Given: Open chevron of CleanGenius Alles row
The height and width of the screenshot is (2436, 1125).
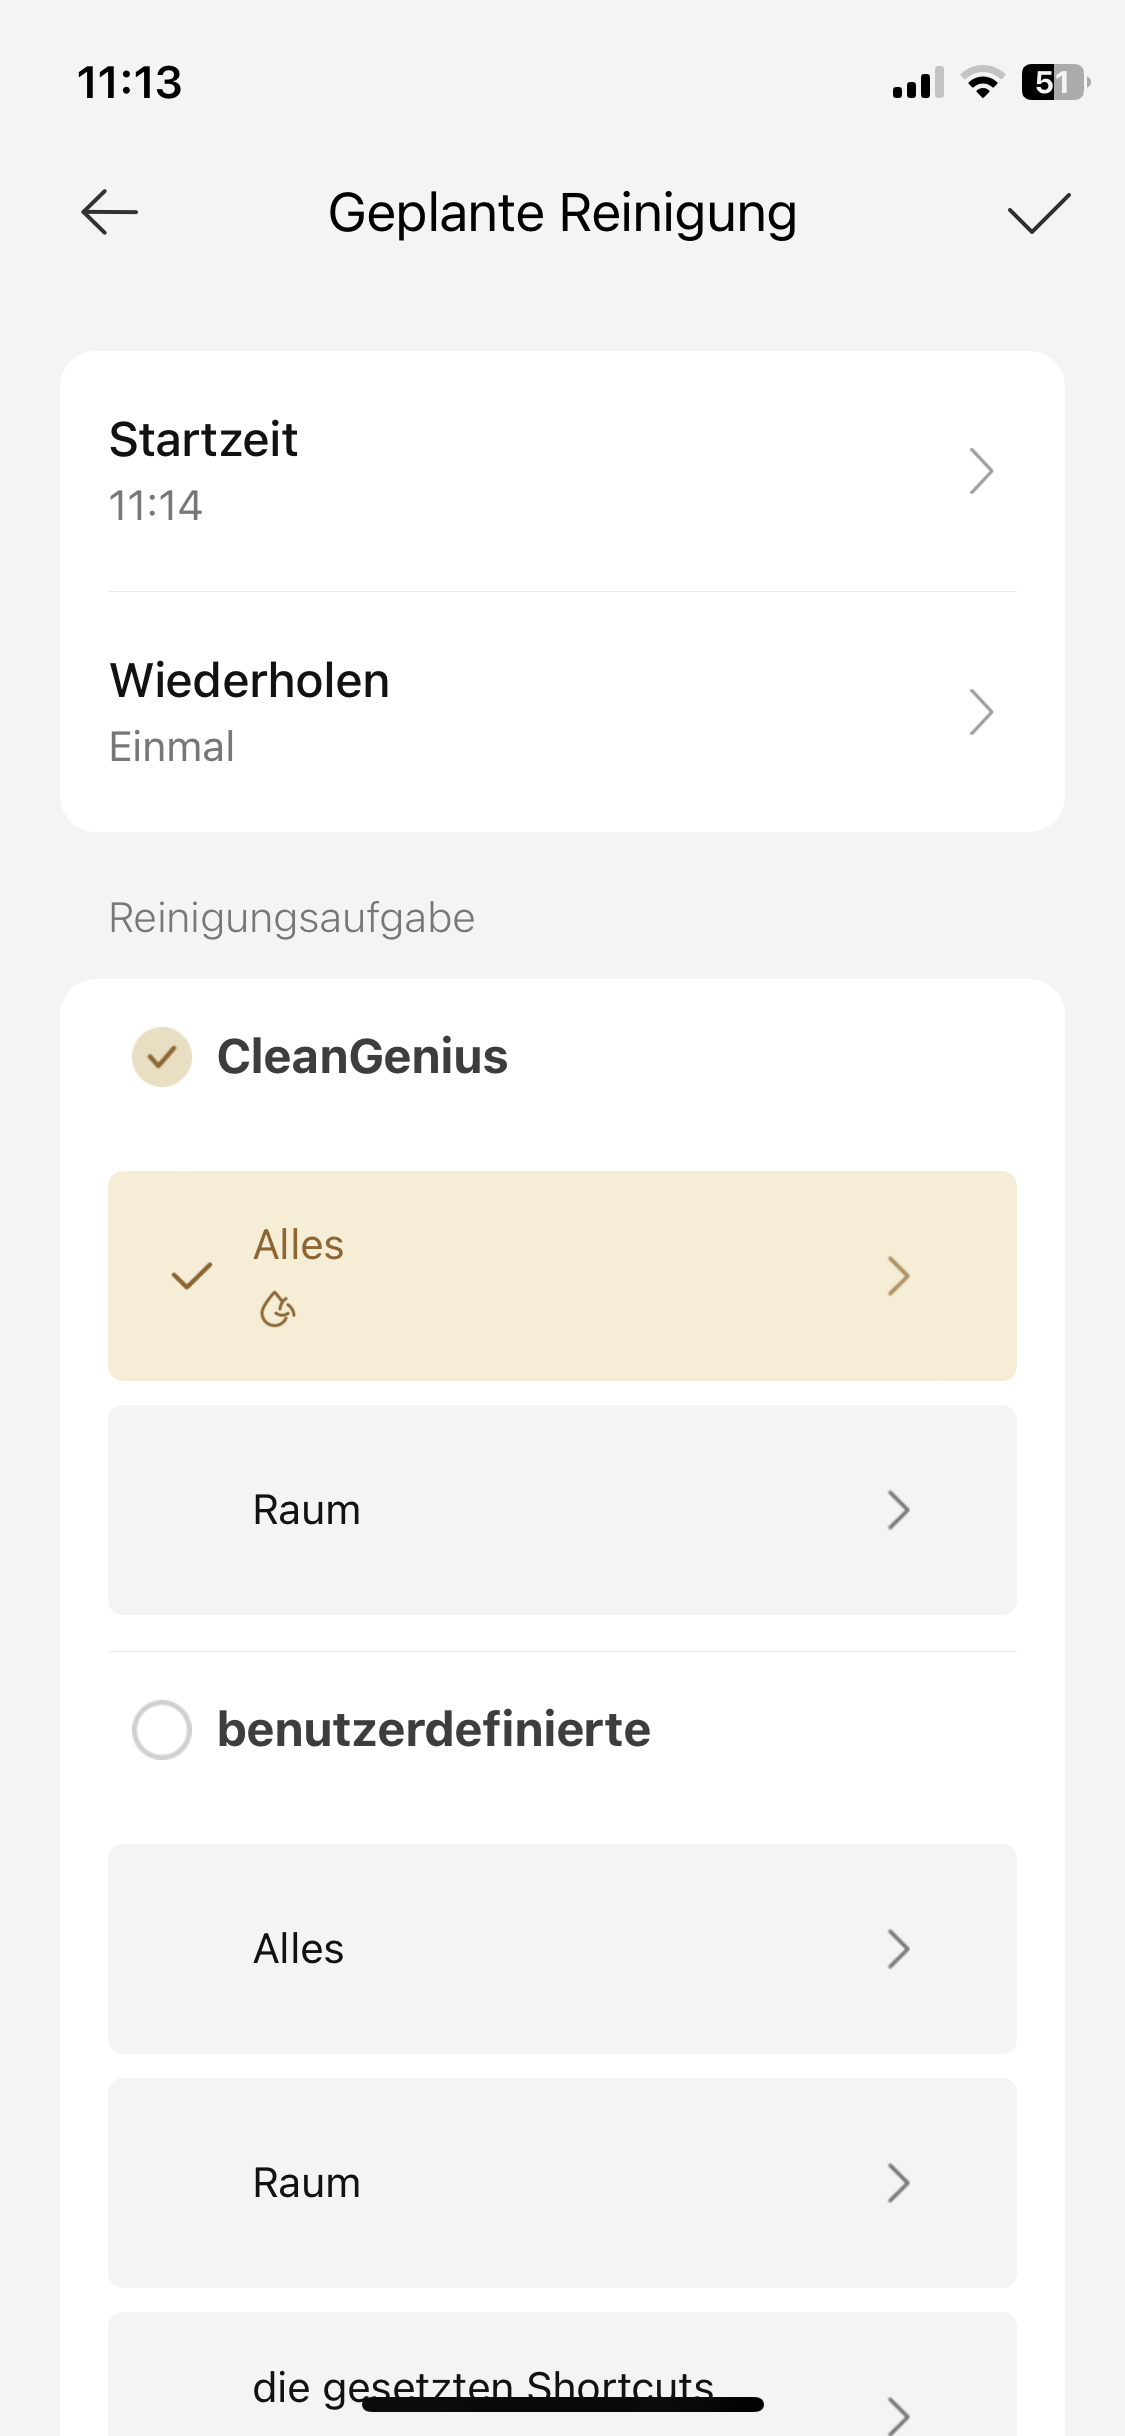Looking at the screenshot, I should (898, 1276).
